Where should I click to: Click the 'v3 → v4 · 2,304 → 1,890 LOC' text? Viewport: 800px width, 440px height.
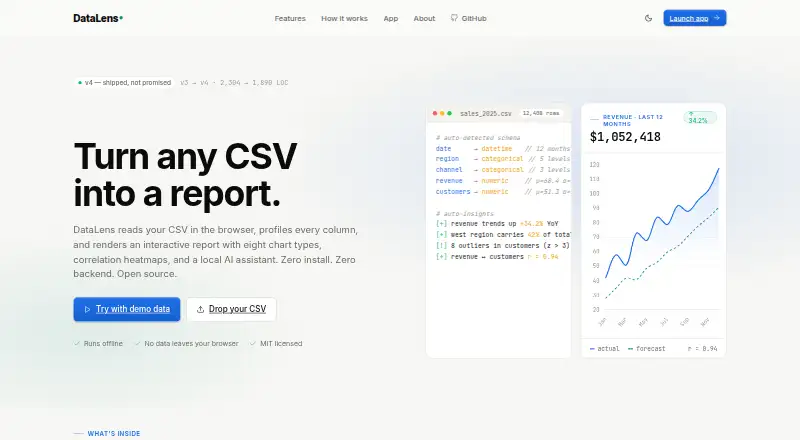[x=234, y=83]
